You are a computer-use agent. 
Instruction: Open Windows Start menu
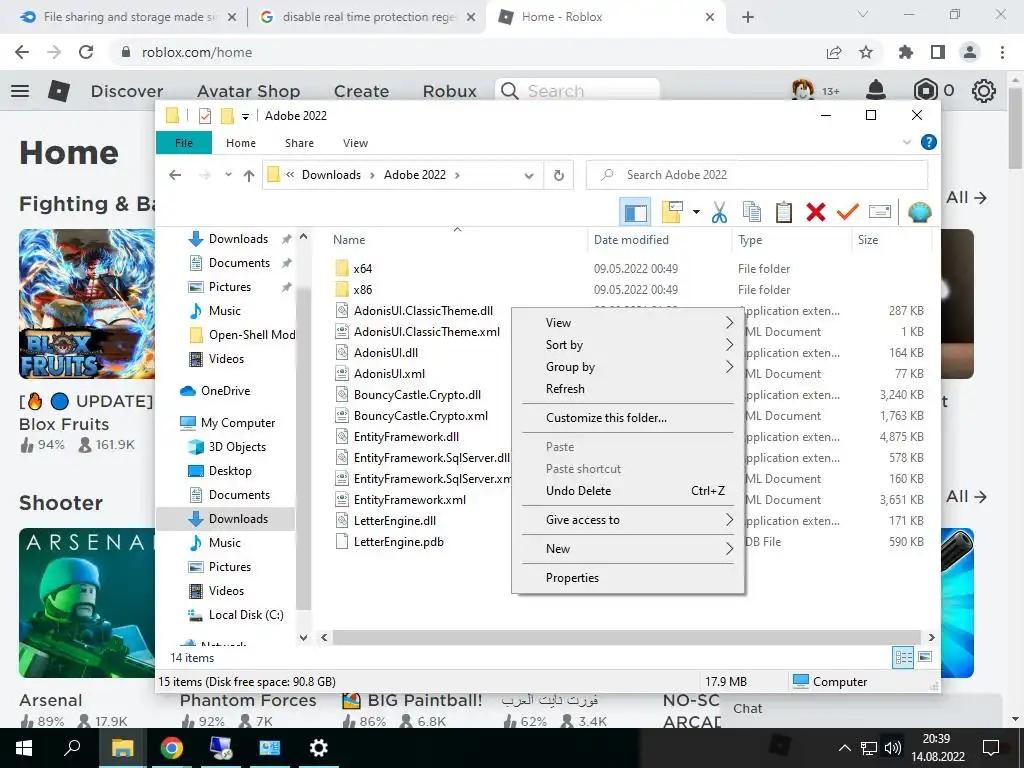point(24,748)
